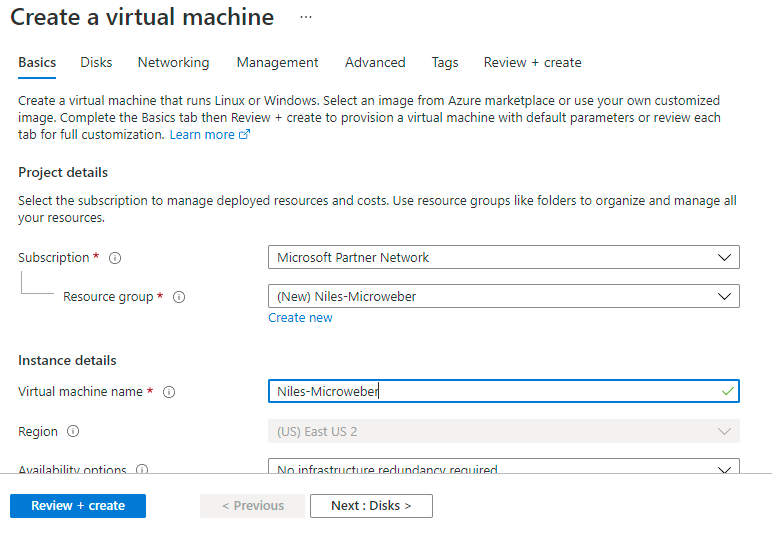Go to the Management tab
This screenshot has width=772, height=534.
[277, 62]
